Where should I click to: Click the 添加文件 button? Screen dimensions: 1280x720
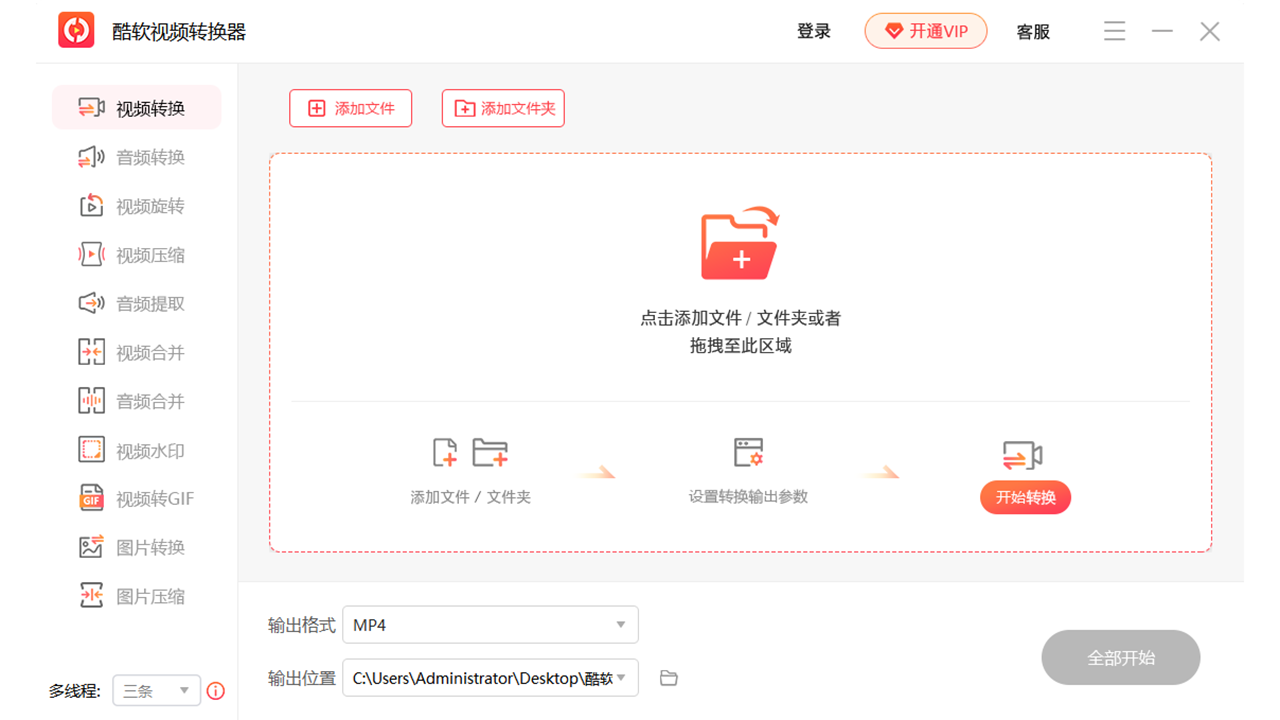pyautogui.click(x=350, y=108)
